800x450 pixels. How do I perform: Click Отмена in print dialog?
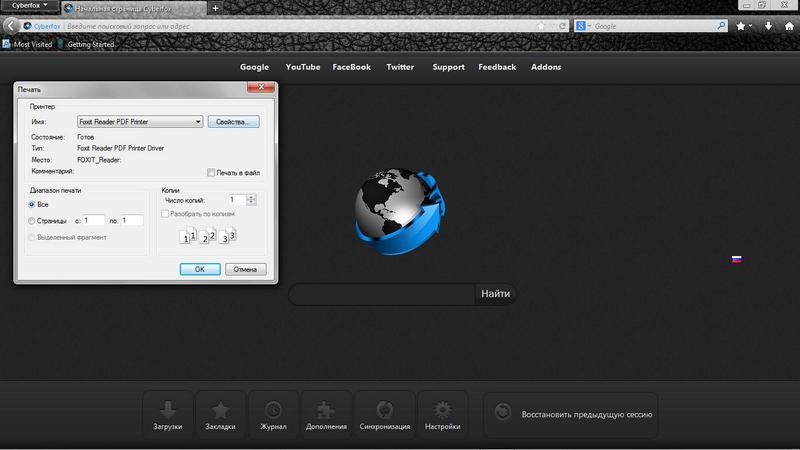tap(245, 269)
